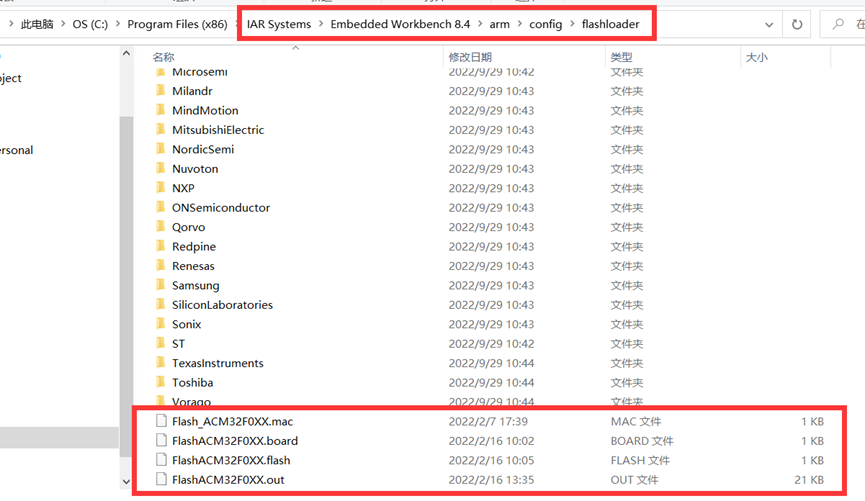The image size is (865, 501).
Task: Click the search box magnifier icon
Action: (838, 24)
